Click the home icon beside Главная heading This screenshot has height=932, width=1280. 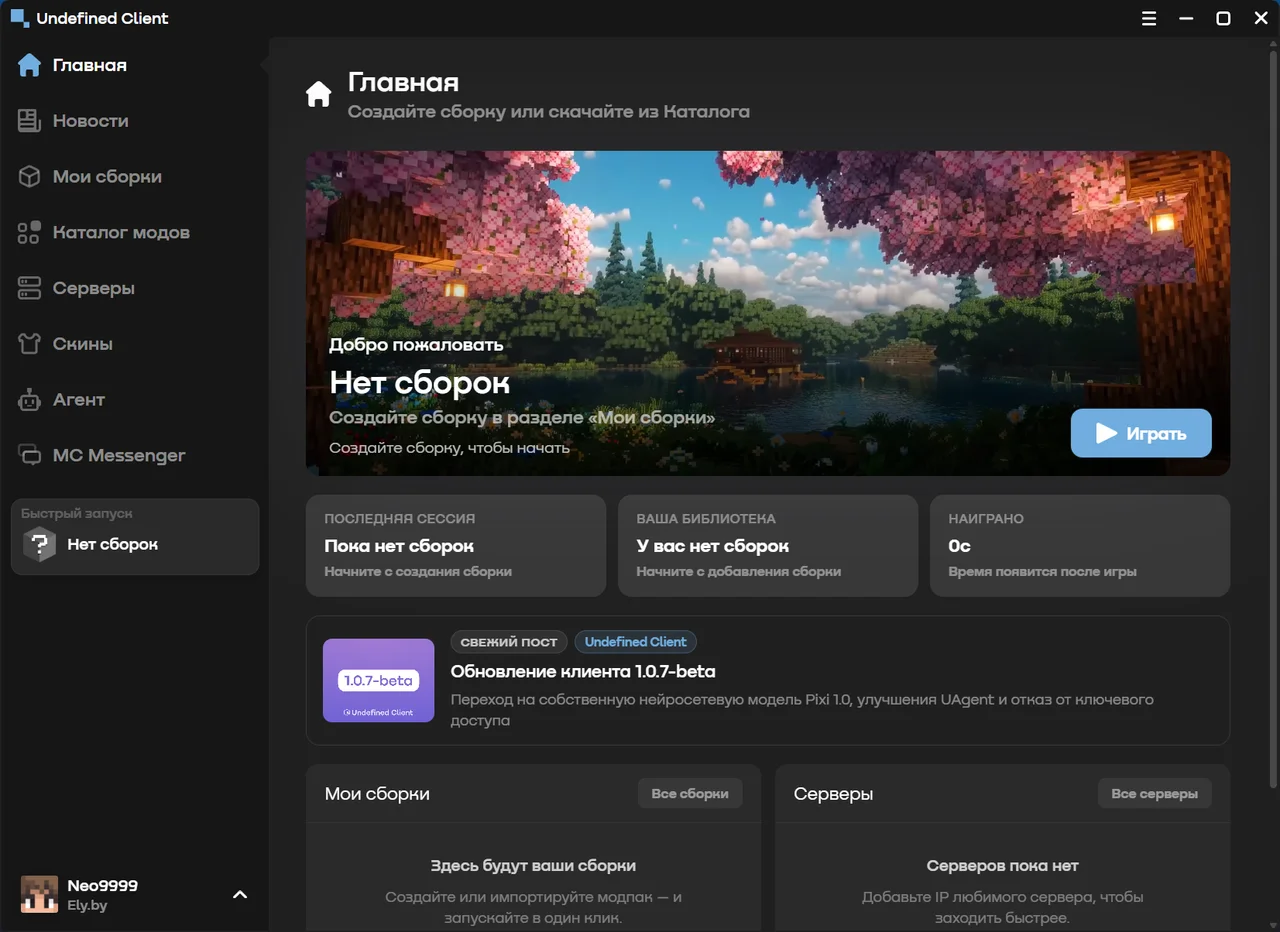tap(318, 95)
